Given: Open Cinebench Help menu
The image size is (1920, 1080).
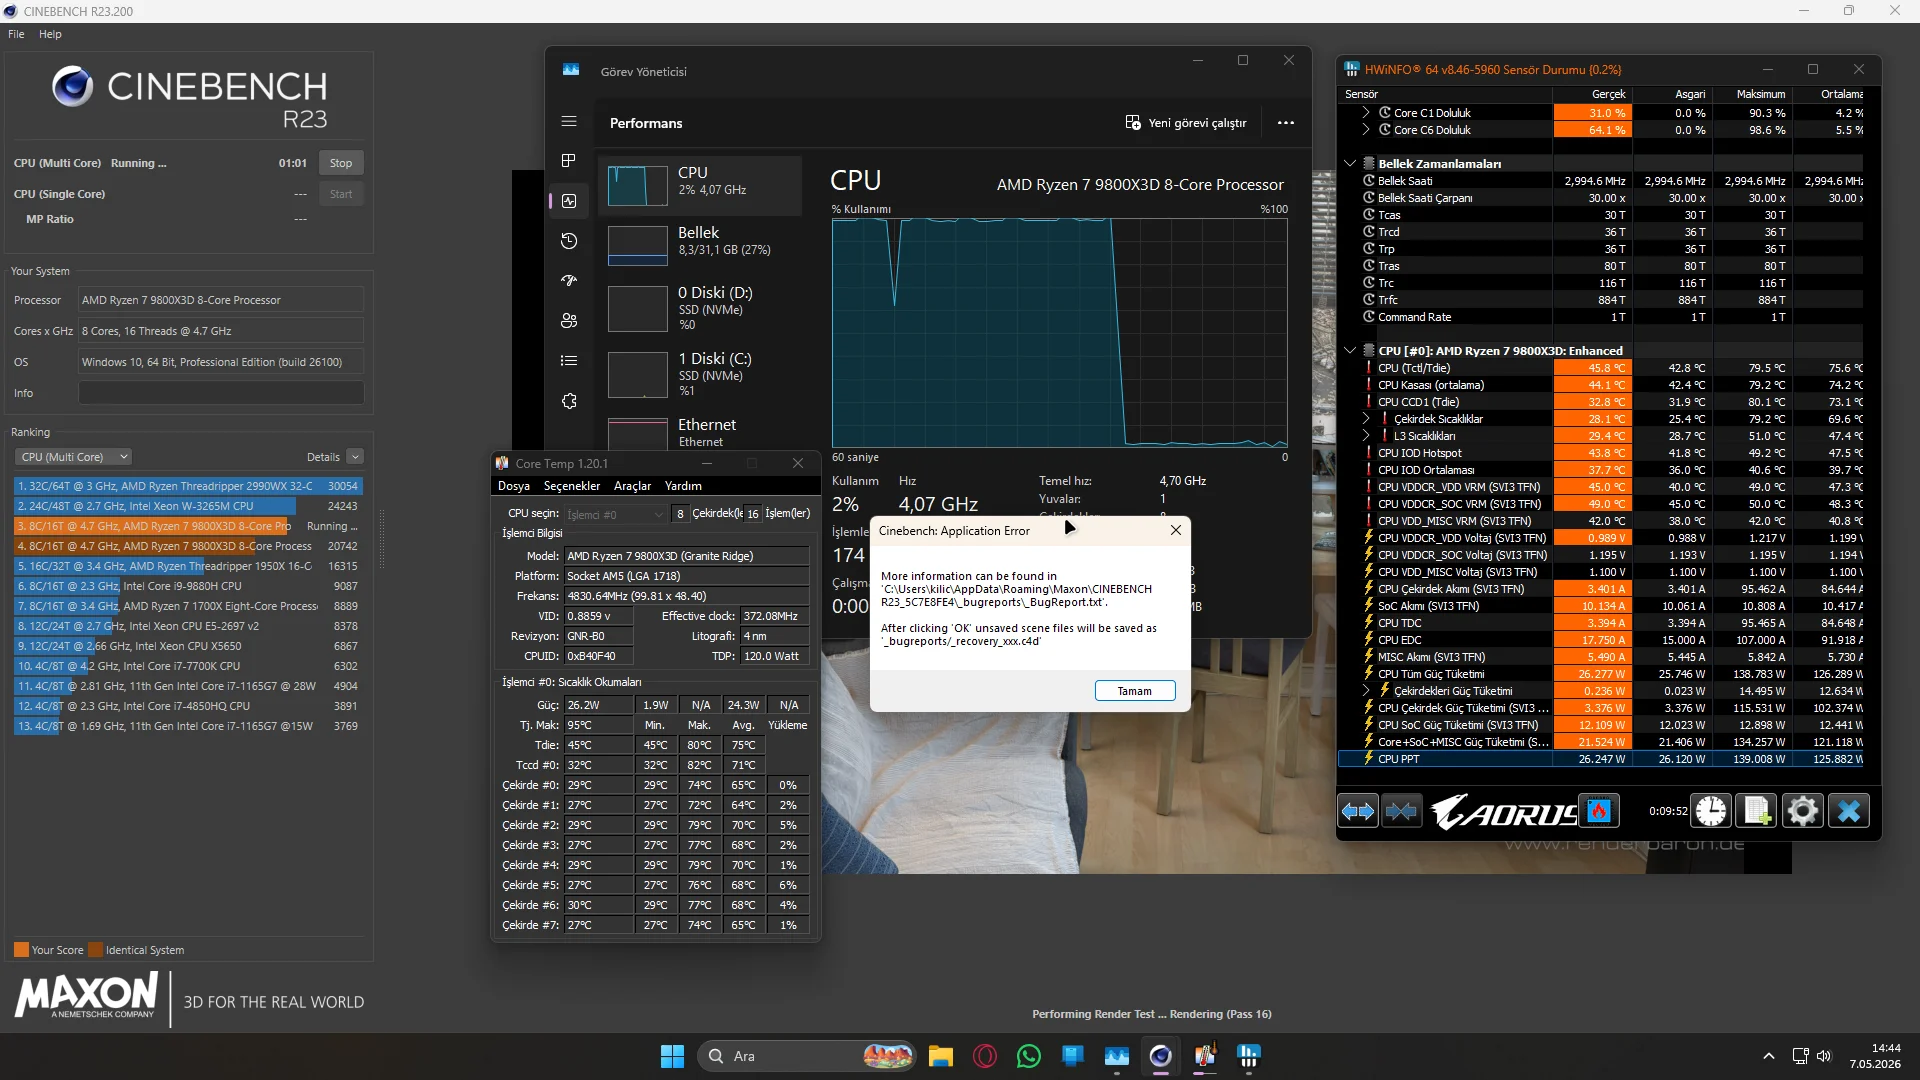Looking at the screenshot, I should point(50,34).
